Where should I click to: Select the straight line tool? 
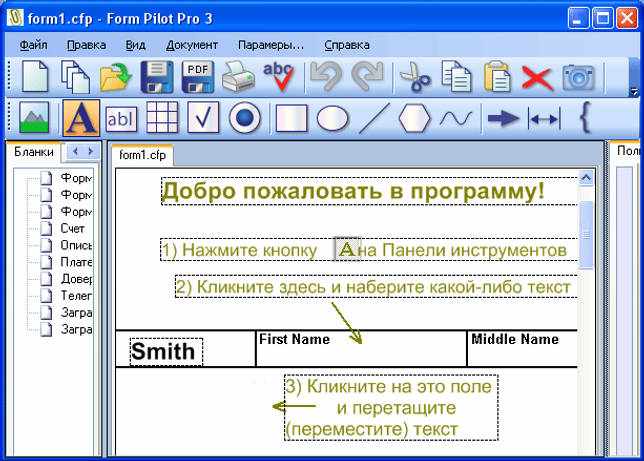[x=374, y=118]
